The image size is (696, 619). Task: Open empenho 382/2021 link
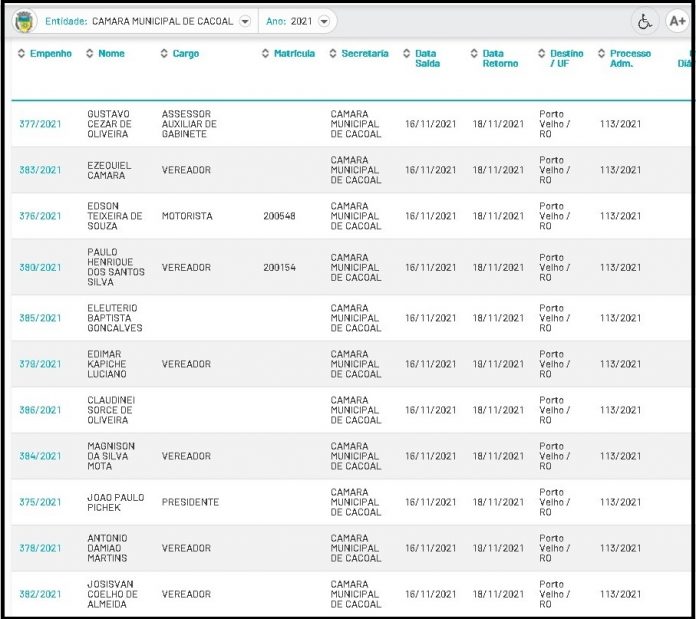pyautogui.click(x=40, y=594)
